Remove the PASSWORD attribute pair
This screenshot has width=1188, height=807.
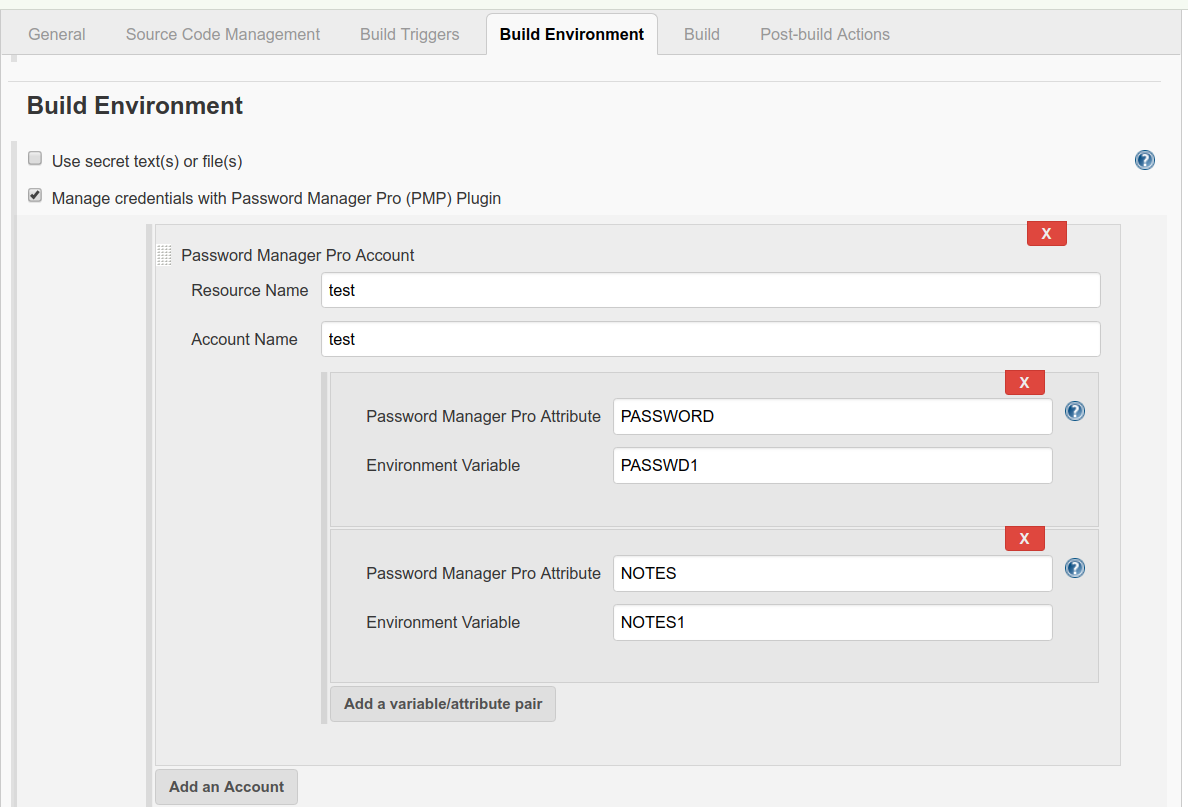point(1024,382)
